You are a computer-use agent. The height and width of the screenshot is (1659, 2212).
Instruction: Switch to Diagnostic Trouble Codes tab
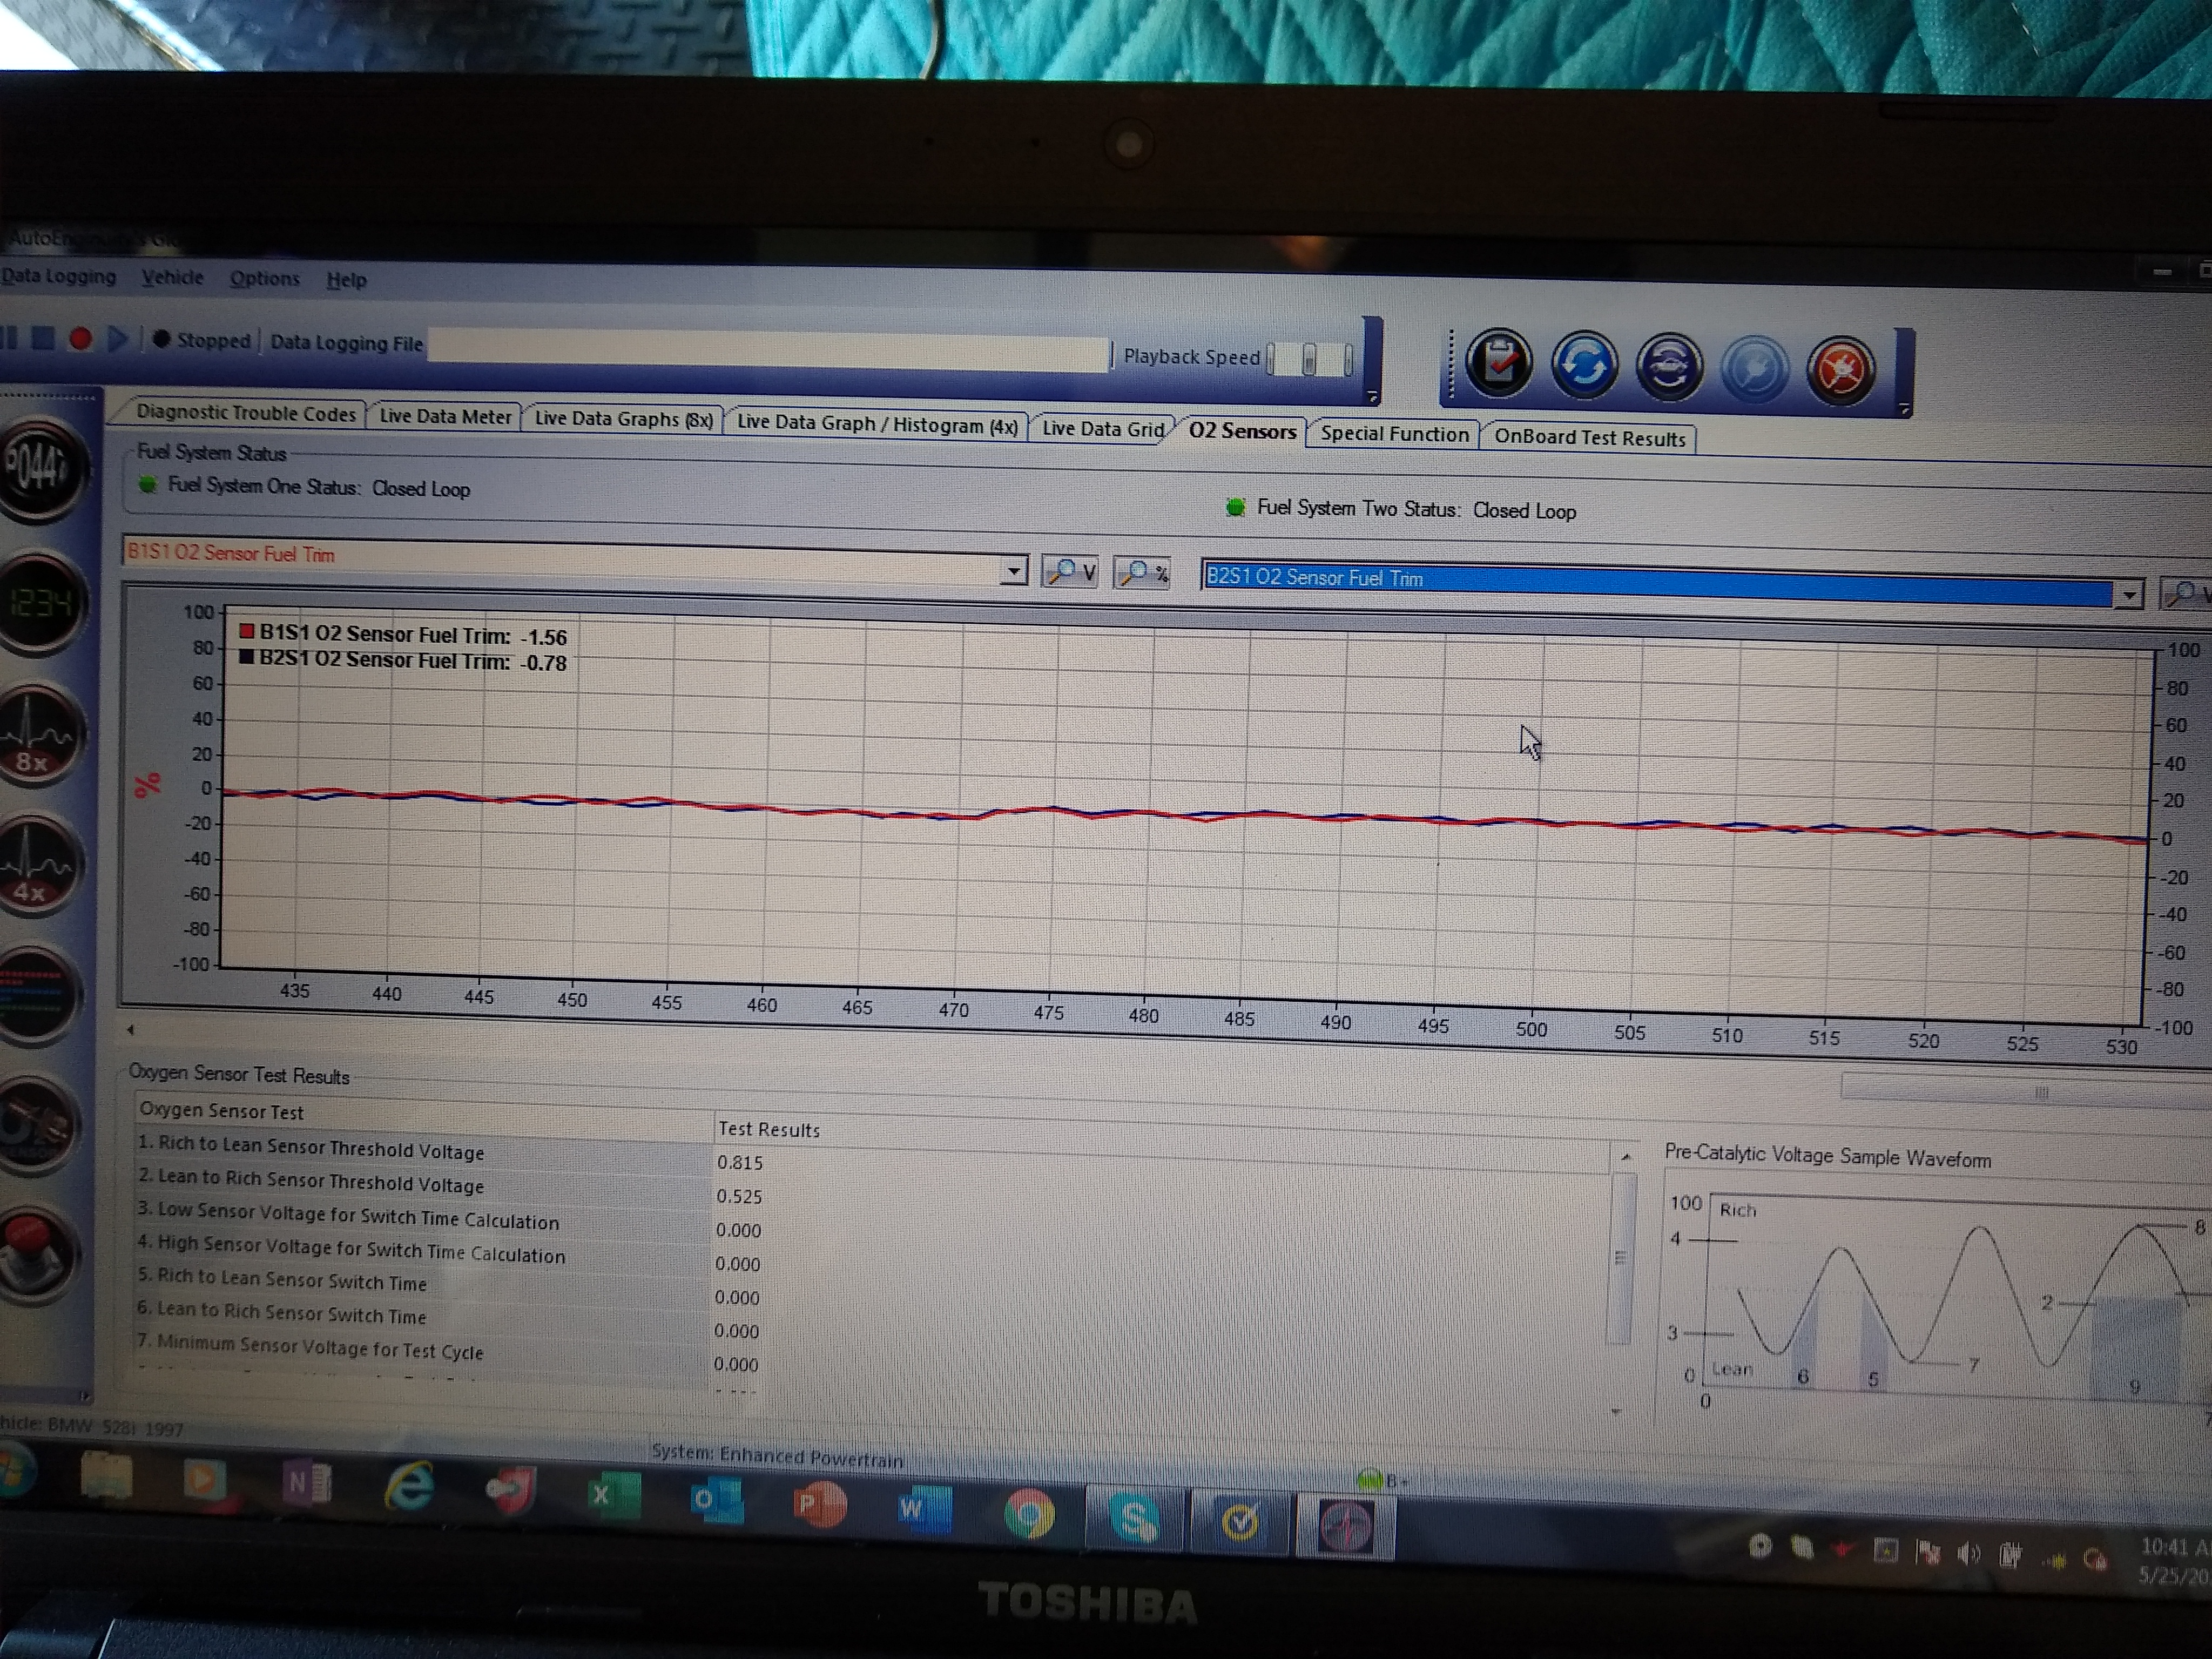(x=245, y=413)
